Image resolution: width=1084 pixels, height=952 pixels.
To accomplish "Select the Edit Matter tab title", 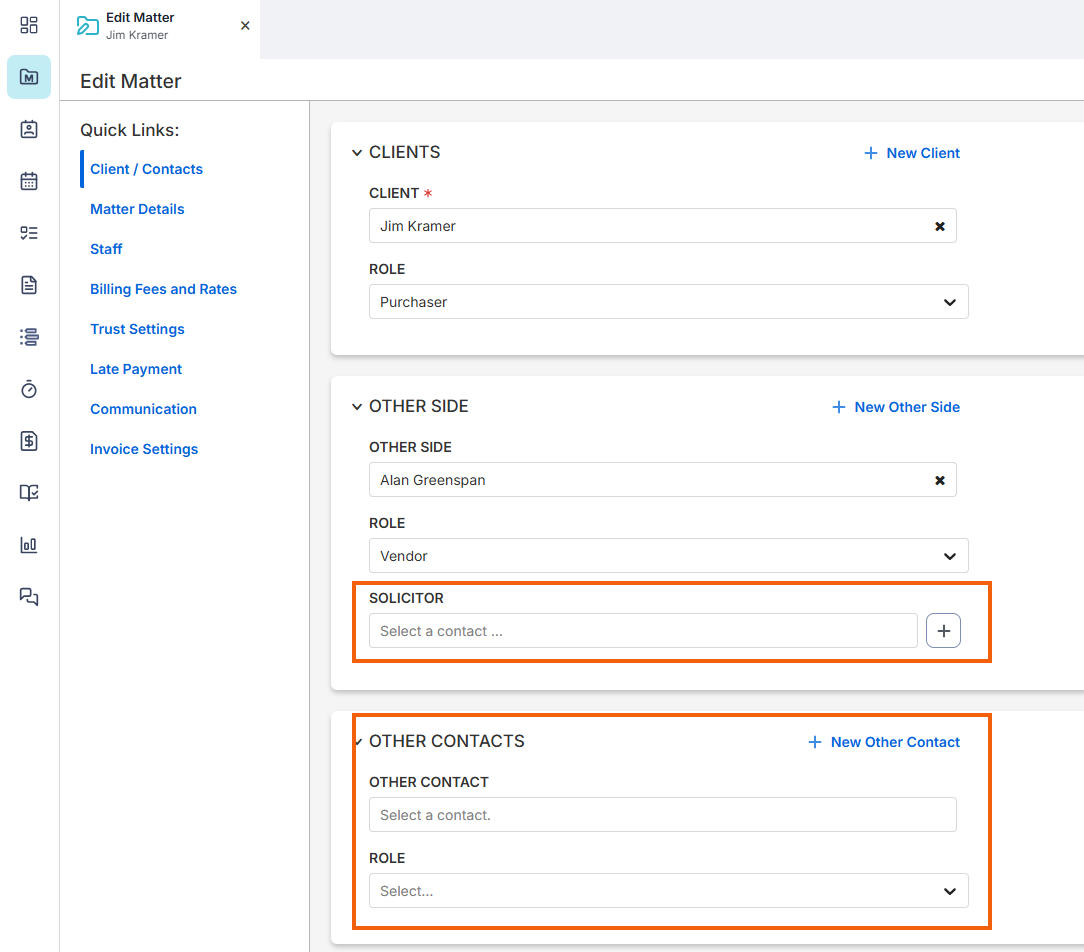I will coord(140,17).
